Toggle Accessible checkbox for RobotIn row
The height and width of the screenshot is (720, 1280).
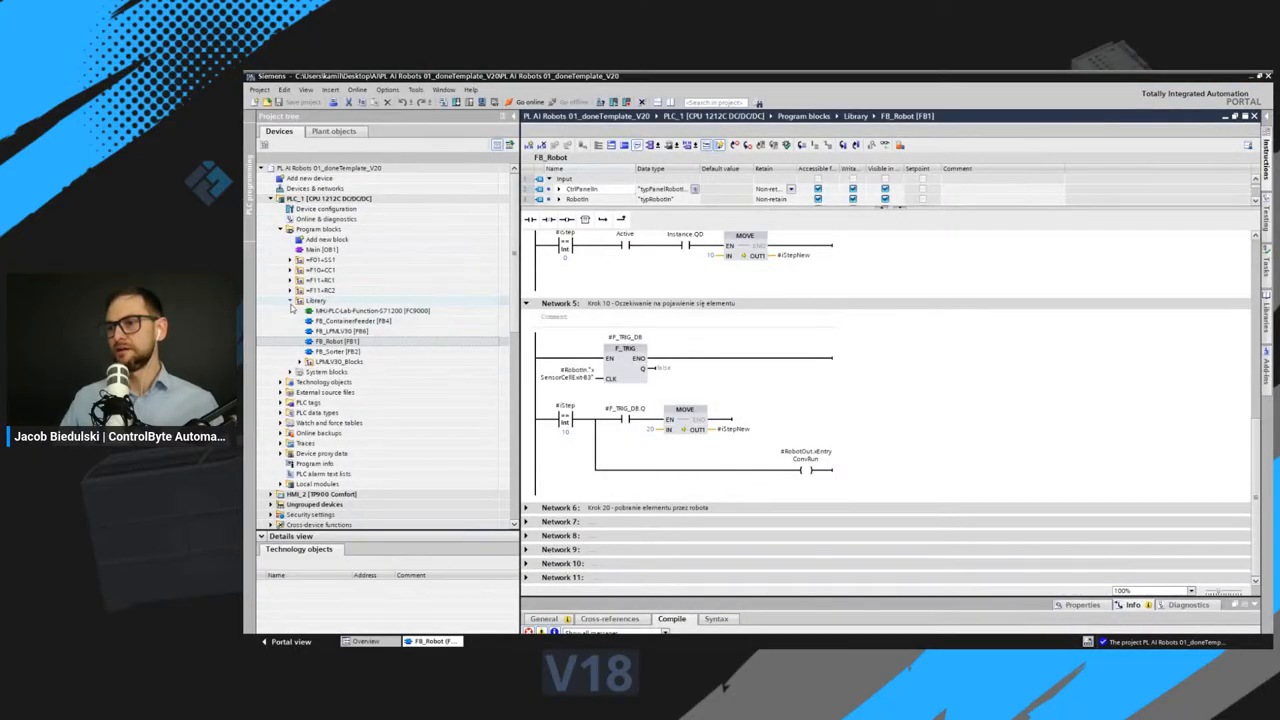tap(818, 199)
